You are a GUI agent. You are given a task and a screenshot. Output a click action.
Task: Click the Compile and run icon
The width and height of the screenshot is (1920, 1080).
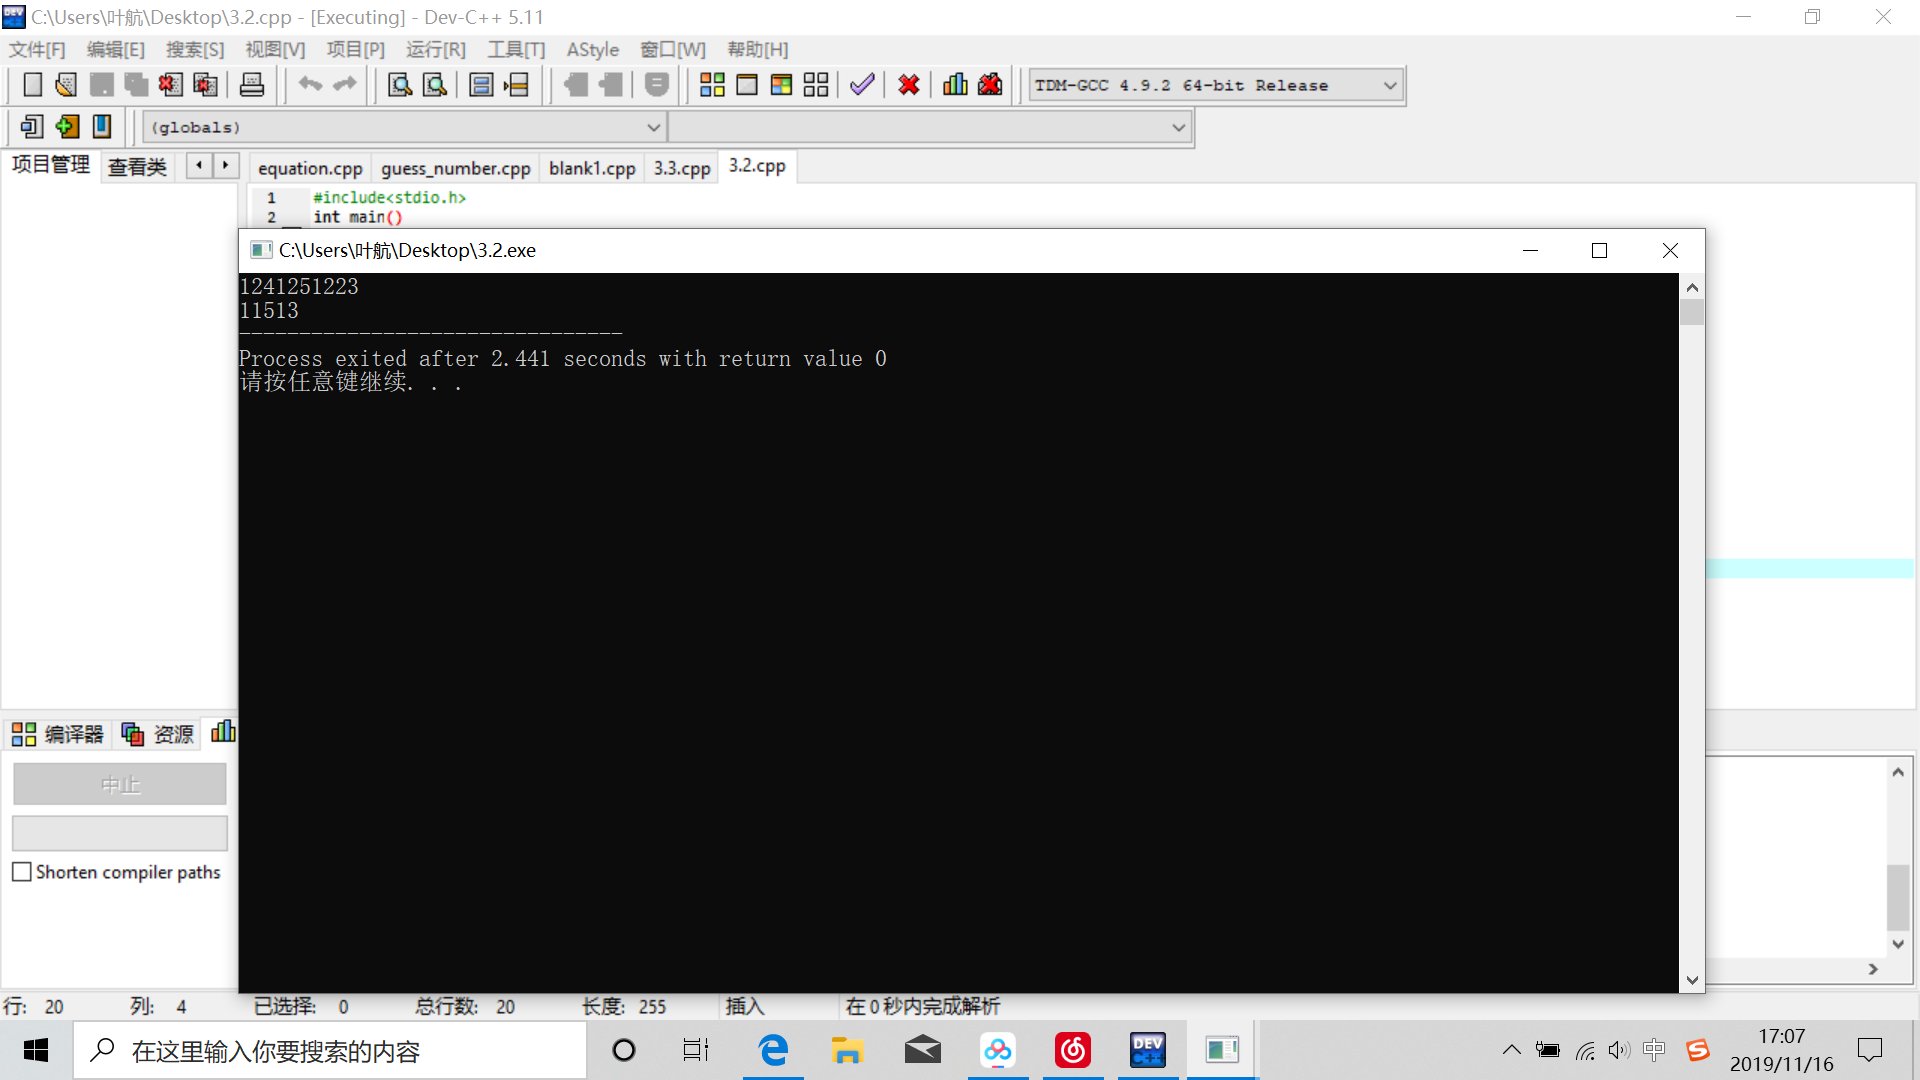point(781,85)
